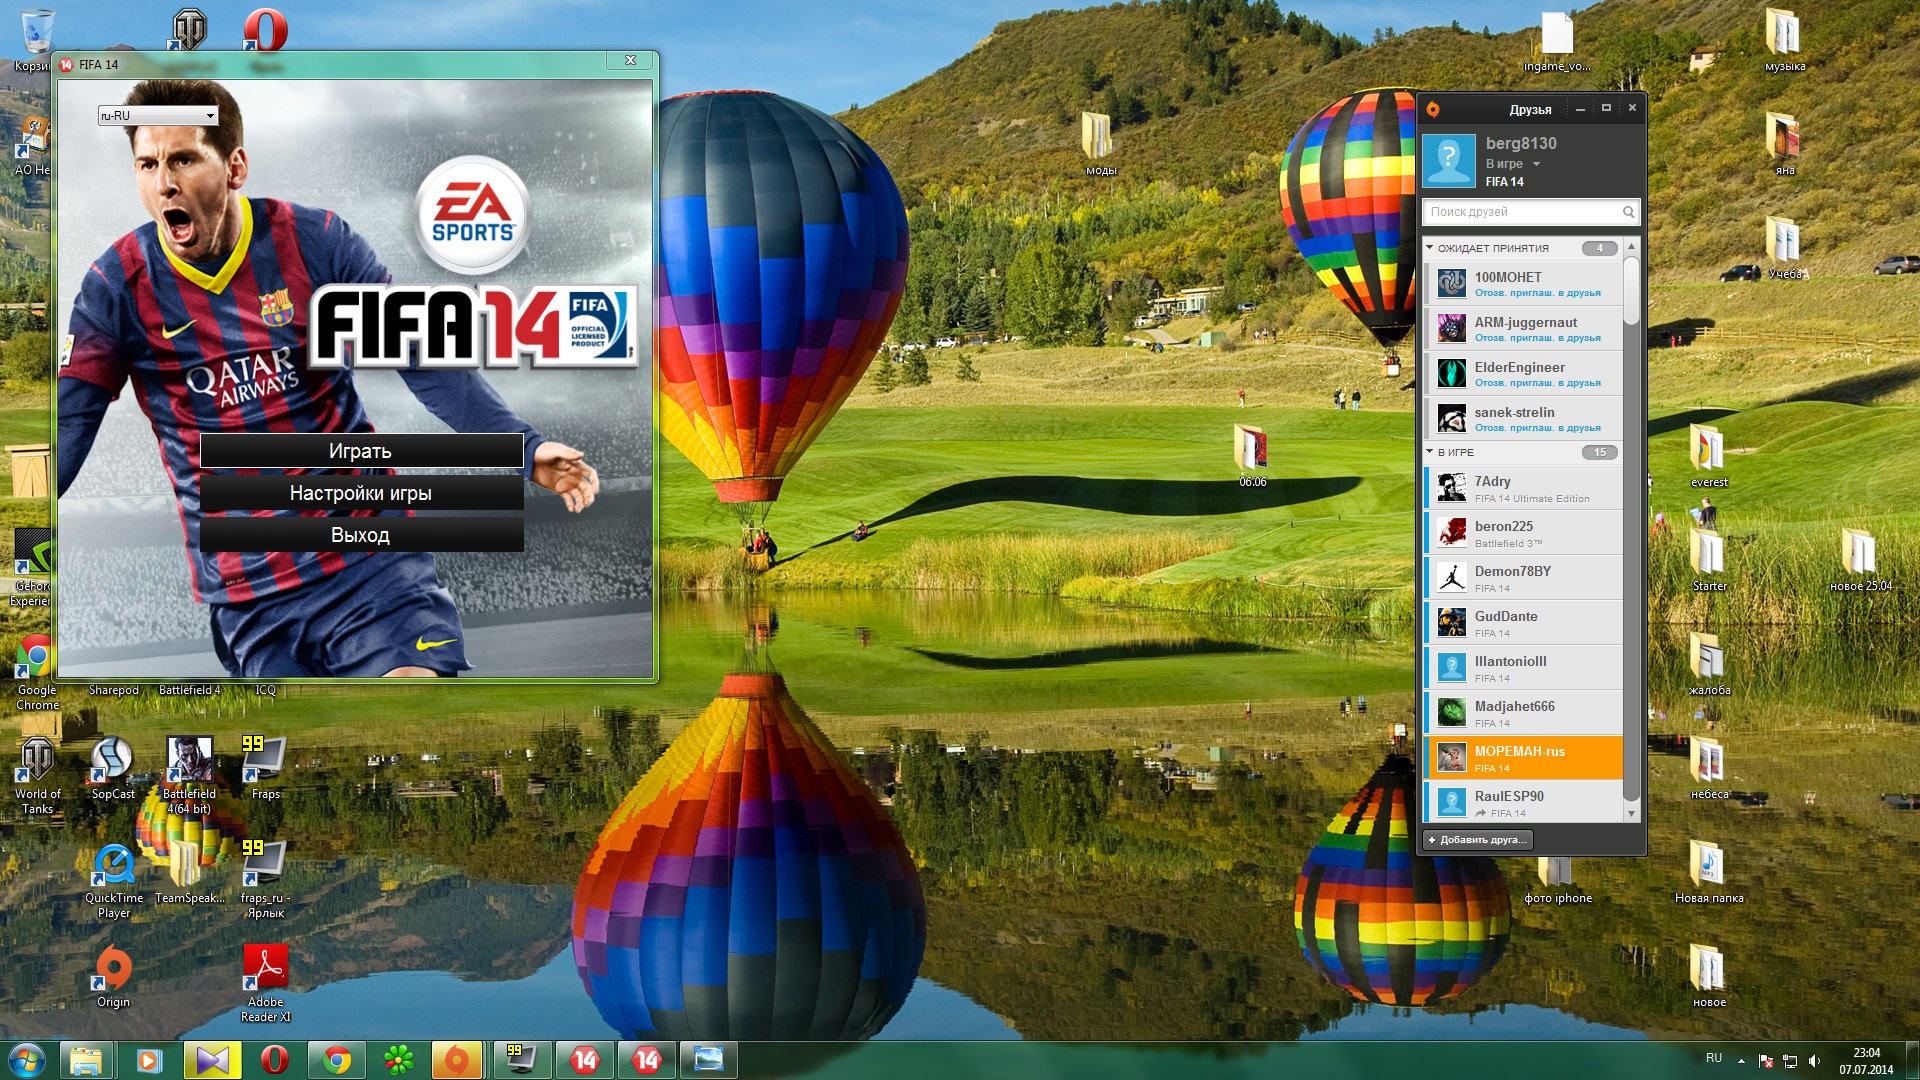Image resolution: width=1920 pixels, height=1080 pixels.
Task: Click berg8130 profile avatar
Action: [x=1449, y=161]
